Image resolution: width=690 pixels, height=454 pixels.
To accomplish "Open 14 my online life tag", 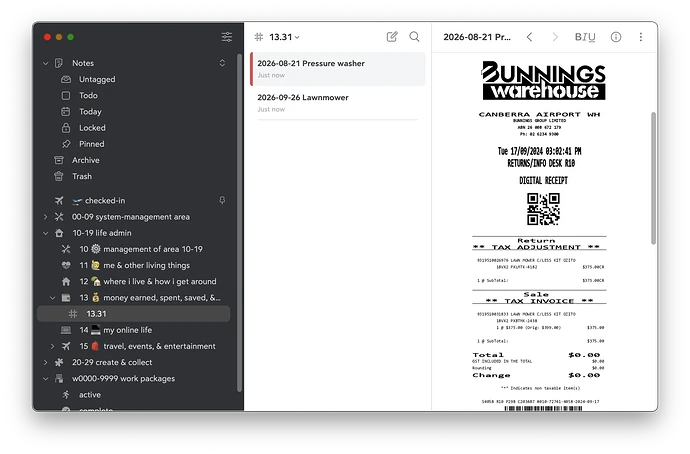I will coord(115,330).
